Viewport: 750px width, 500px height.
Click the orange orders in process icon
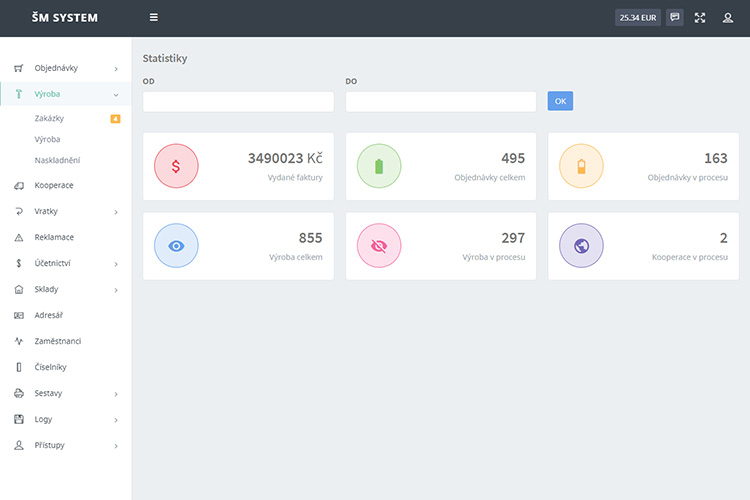581,166
